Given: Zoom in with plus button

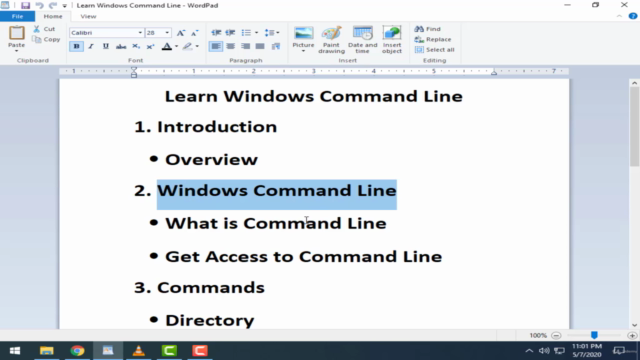Looking at the screenshot, I should click(x=632, y=336).
